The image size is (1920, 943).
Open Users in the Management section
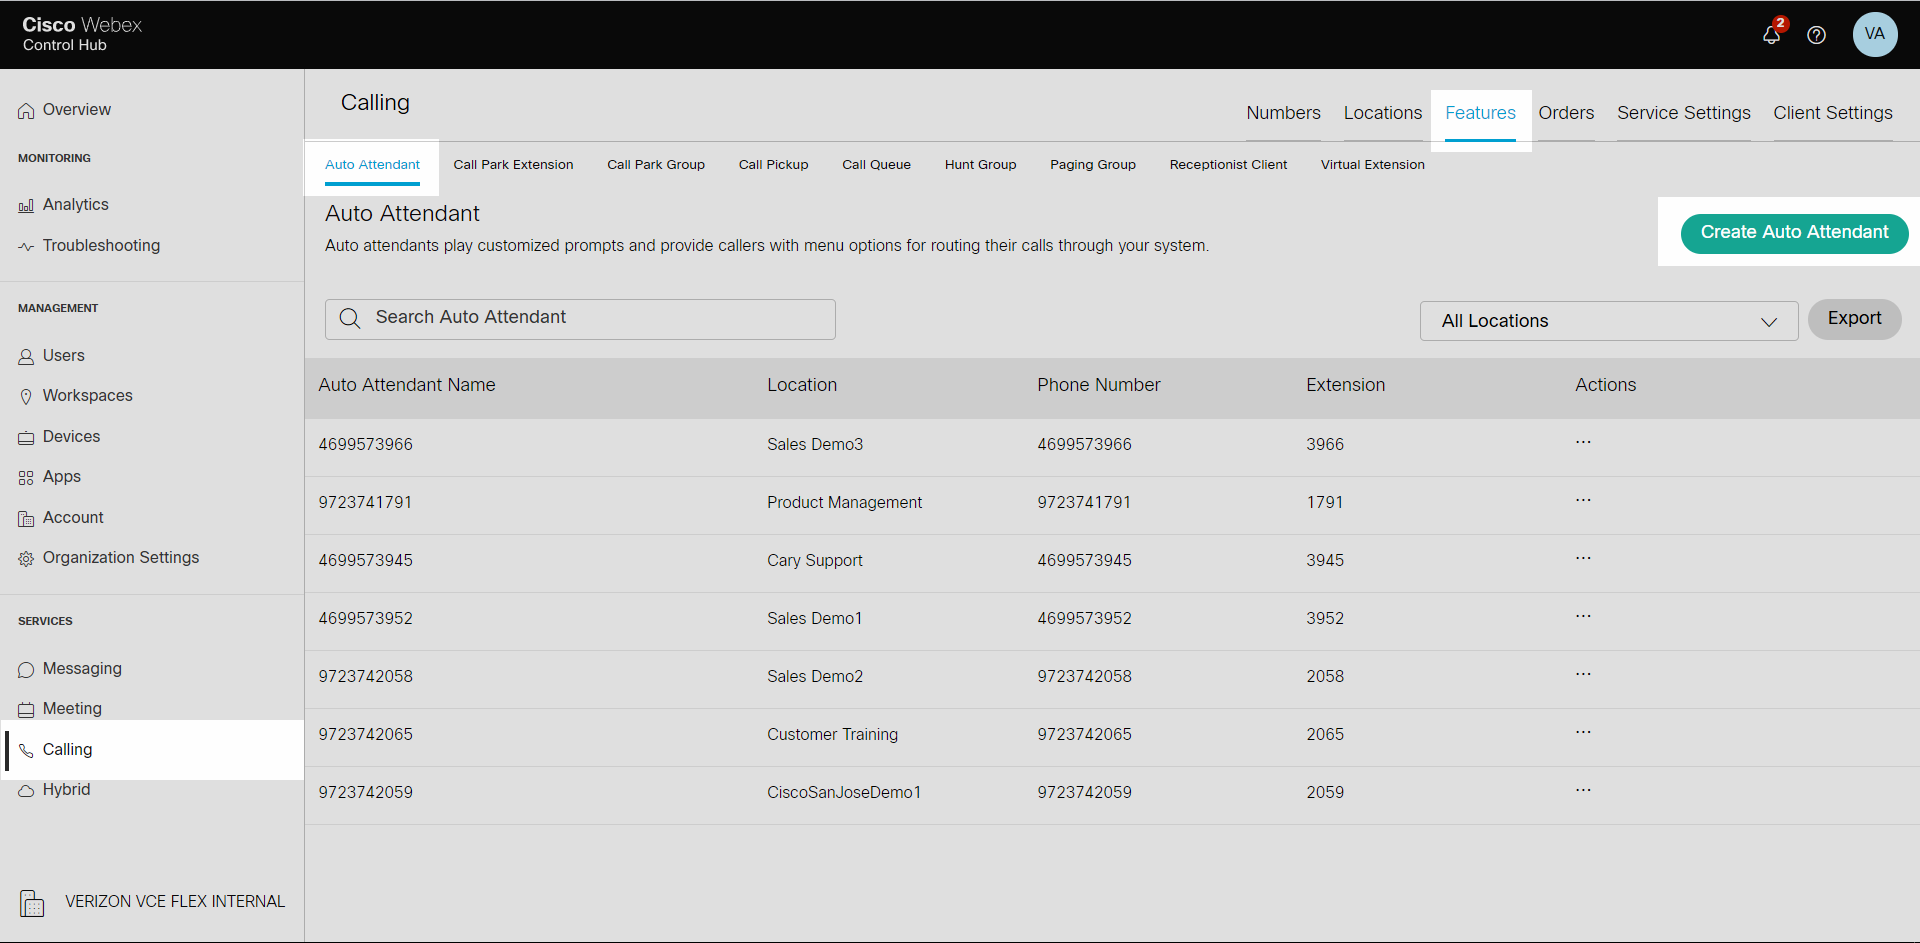(x=63, y=356)
